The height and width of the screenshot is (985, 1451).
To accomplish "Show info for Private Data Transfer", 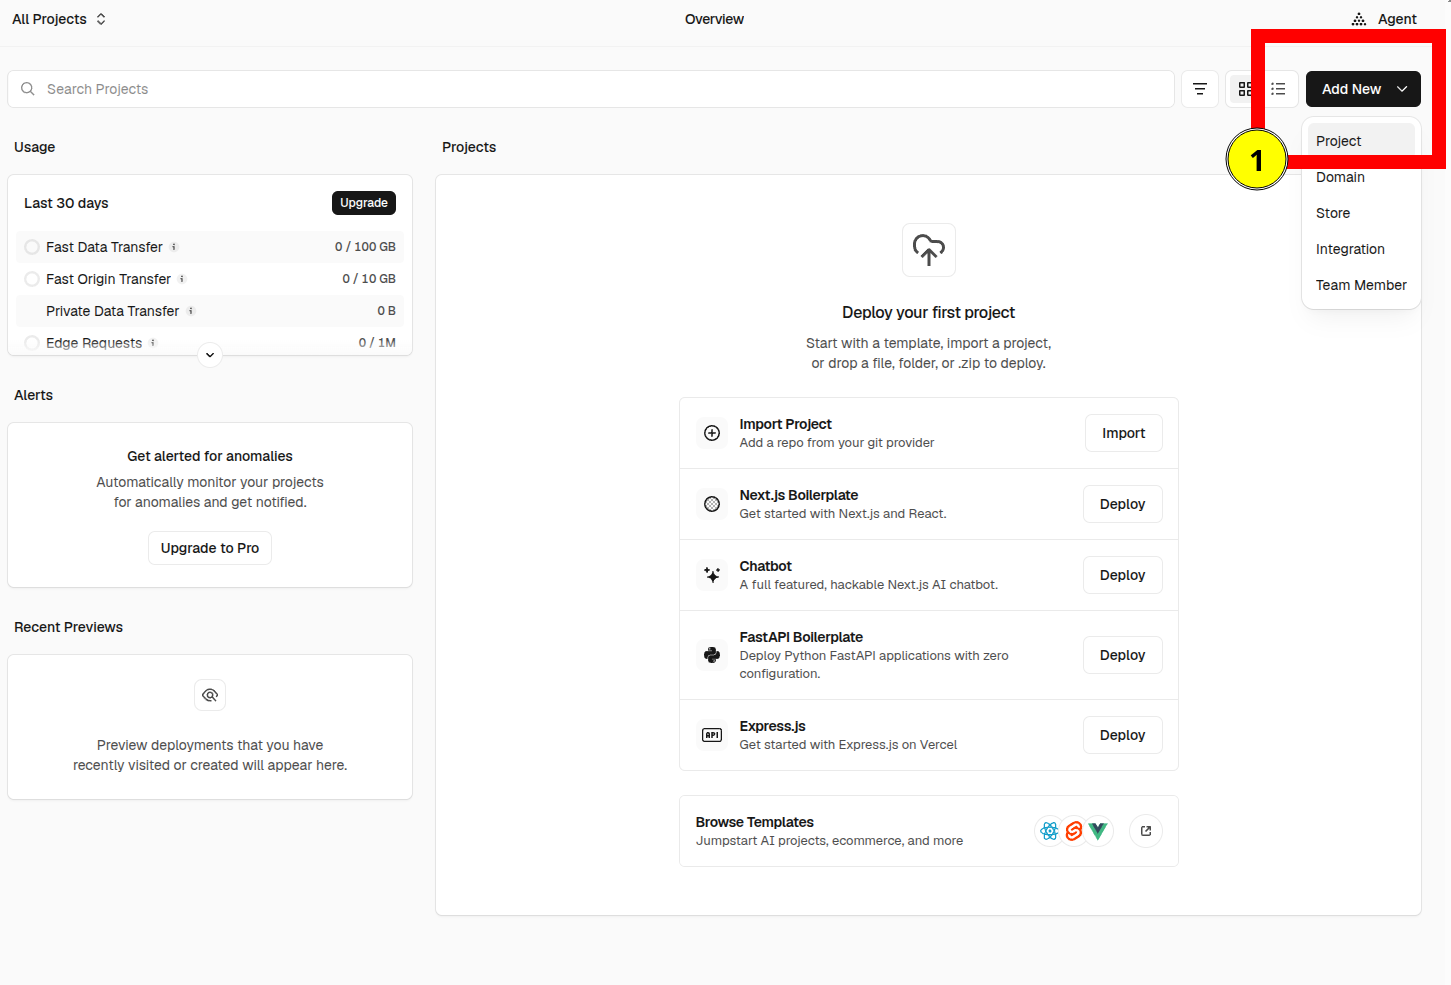I will 191,311.
